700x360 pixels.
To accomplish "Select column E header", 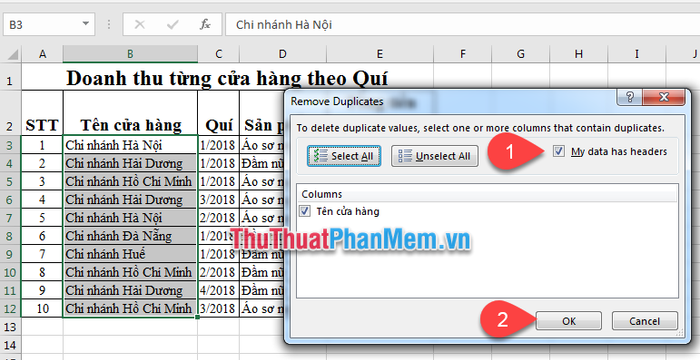I will (x=379, y=54).
